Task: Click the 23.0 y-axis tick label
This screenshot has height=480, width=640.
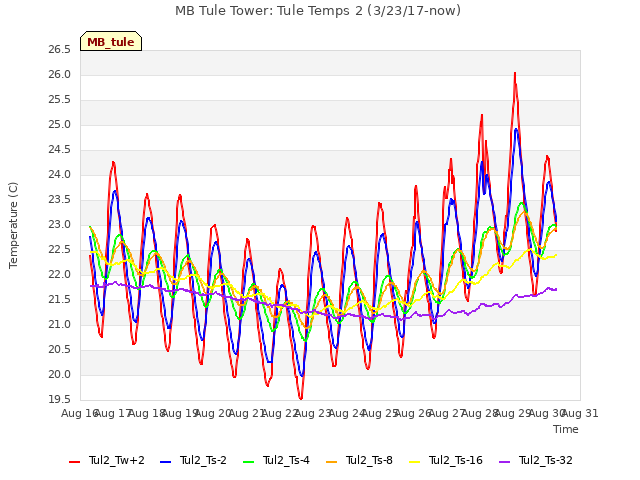Action: 60,224
